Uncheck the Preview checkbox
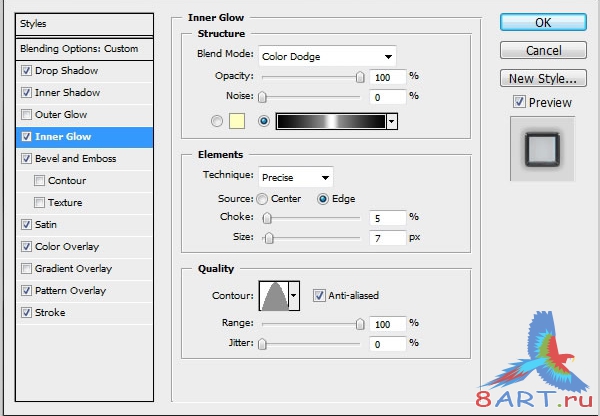The image size is (600, 416). pos(518,102)
